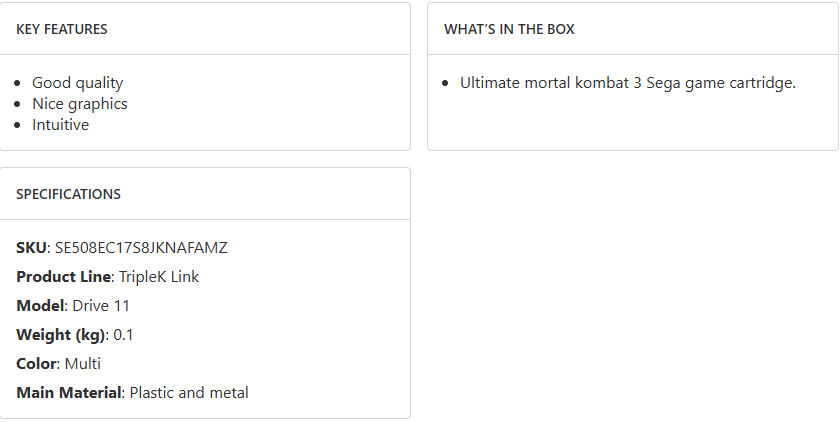Click the SPECIFICATIONS heading
This screenshot has width=840, height=422.
click(68, 195)
